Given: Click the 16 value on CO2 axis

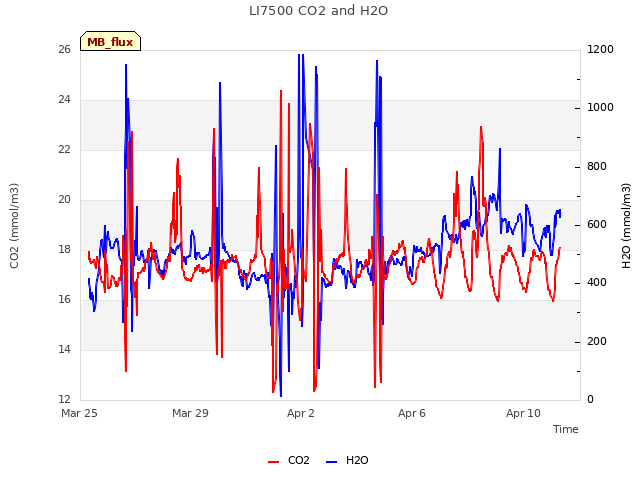Looking at the screenshot, I should pyautogui.click(x=64, y=300).
